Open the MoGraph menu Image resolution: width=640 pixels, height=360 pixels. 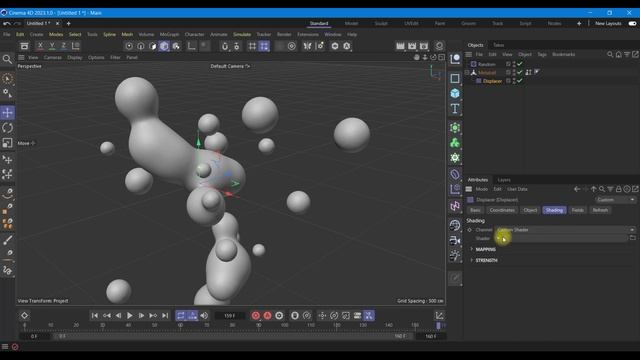(x=169, y=34)
